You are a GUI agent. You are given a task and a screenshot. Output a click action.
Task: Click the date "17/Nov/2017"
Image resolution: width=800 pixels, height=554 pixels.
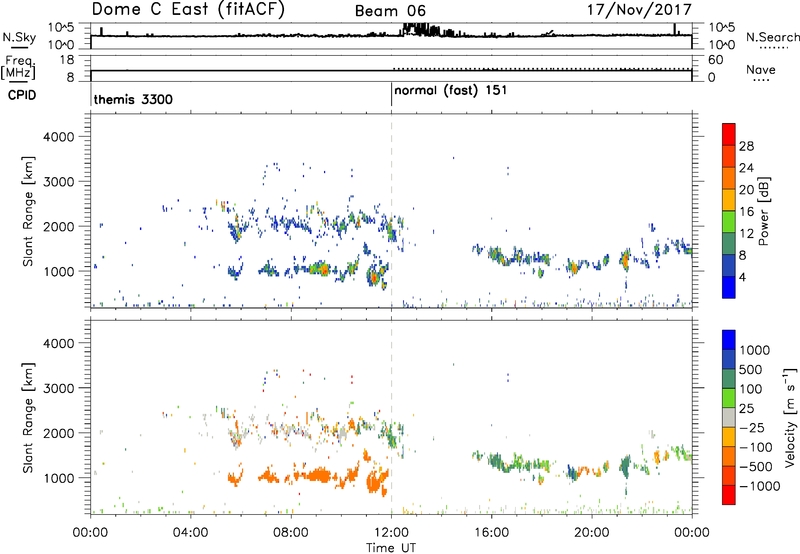pyautogui.click(x=639, y=9)
